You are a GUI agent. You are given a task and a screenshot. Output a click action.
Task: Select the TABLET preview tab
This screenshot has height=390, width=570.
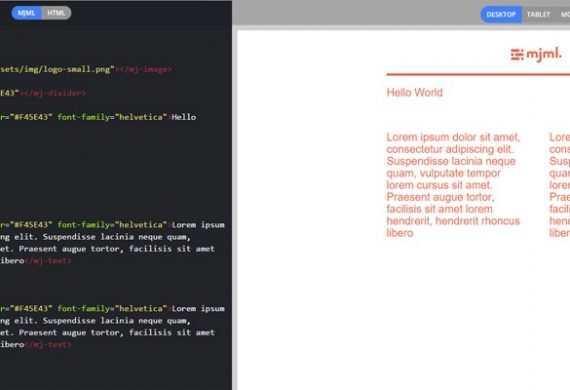pyautogui.click(x=538, y=15)
